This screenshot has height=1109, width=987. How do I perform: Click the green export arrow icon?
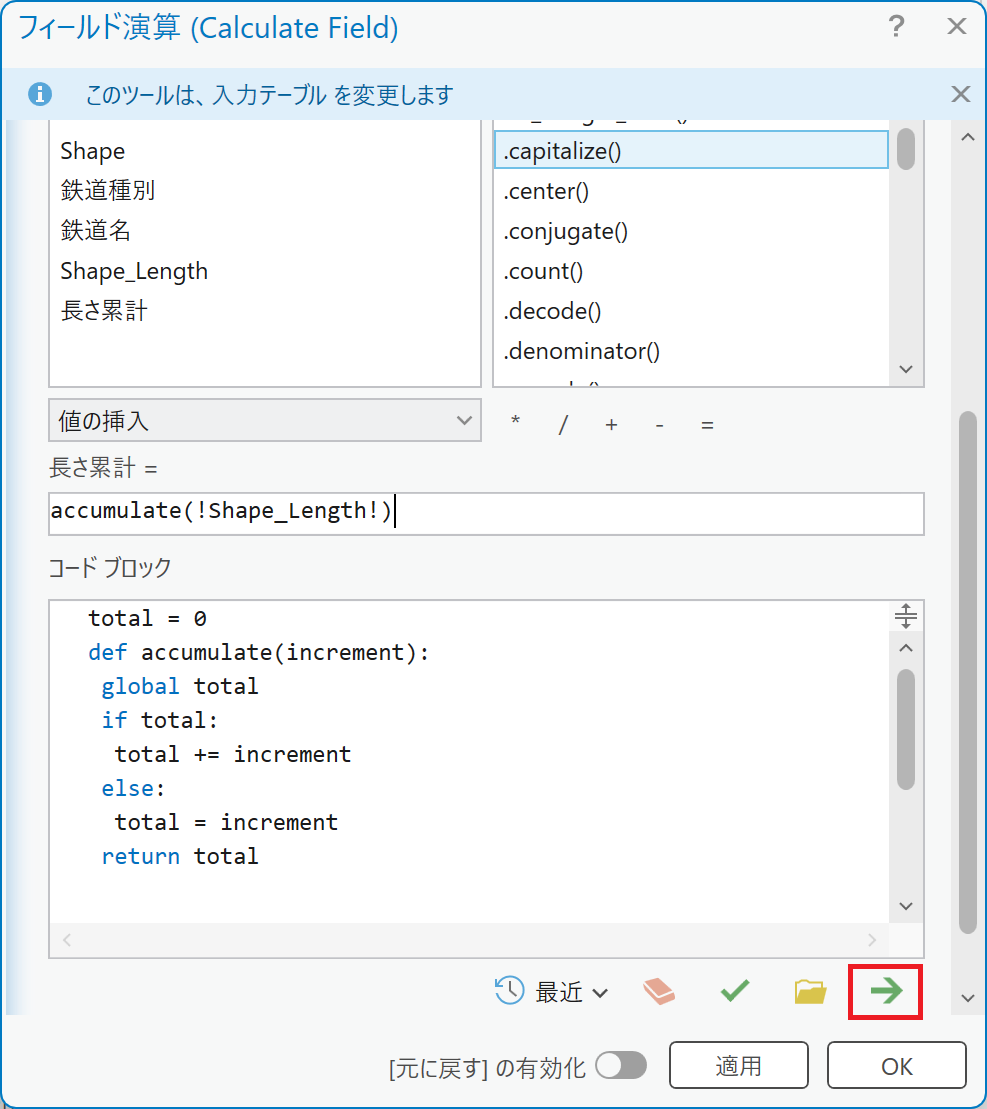point(885,991)
